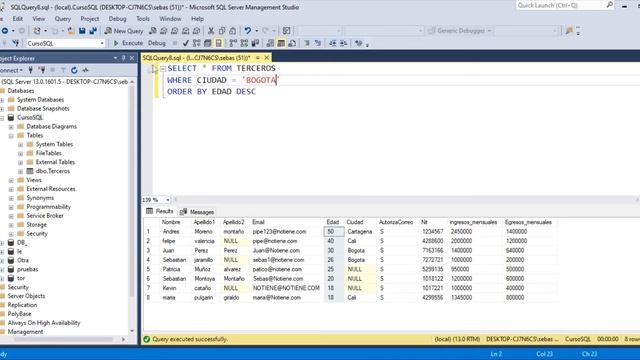Collapse the SELECT statement outline box

pos(163,69)
